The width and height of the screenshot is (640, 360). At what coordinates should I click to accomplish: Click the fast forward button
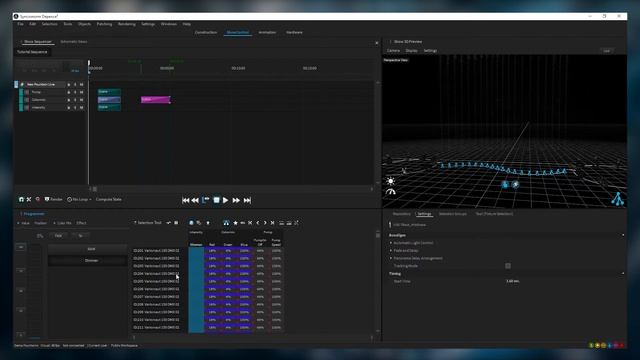tap(236, 200)
